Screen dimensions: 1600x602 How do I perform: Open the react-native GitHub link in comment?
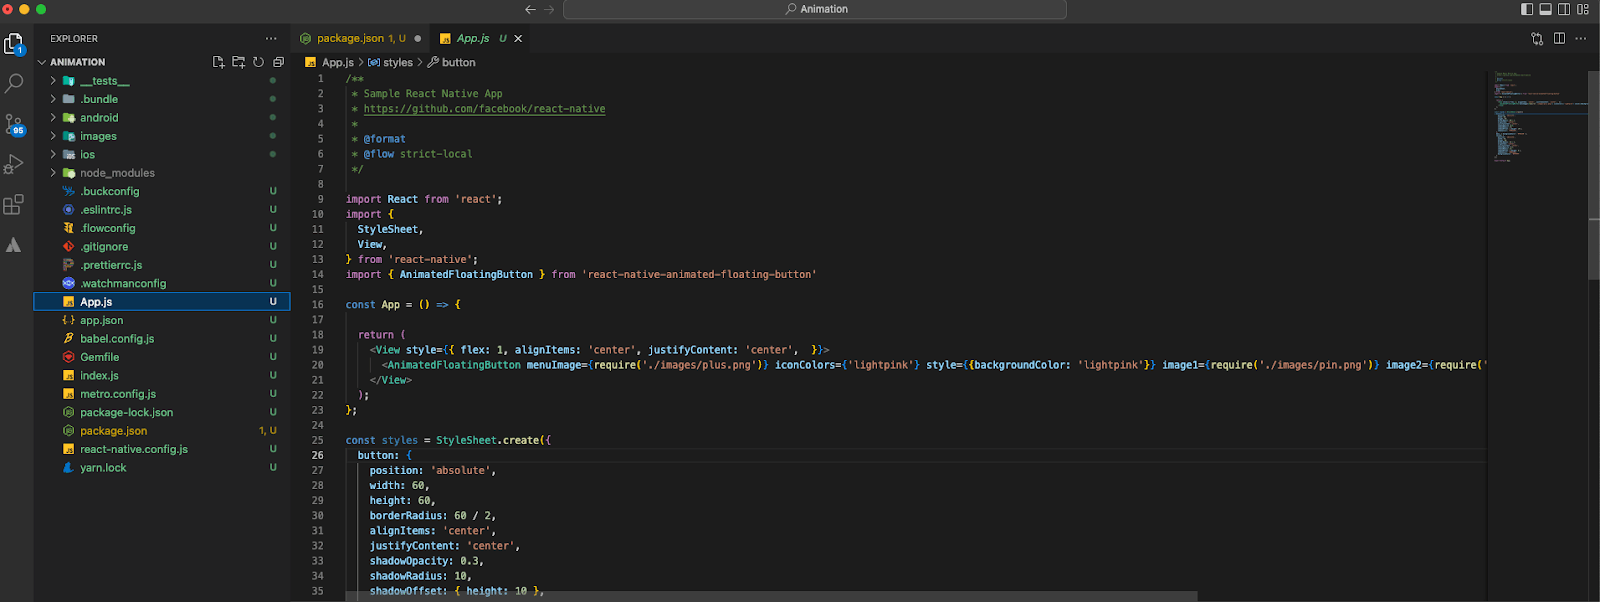tap(484, 109)
